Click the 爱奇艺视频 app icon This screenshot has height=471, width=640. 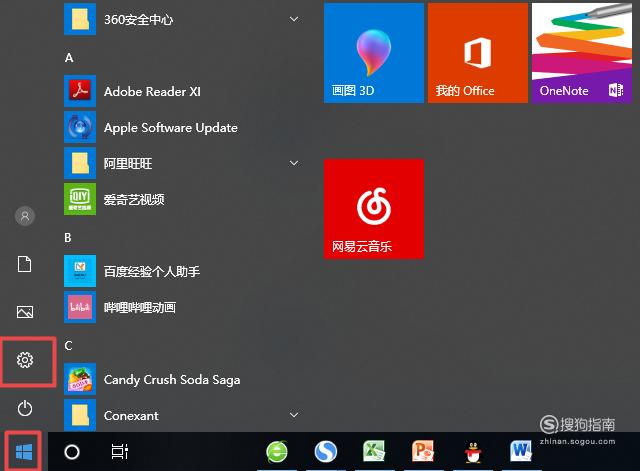click(80, 199)
